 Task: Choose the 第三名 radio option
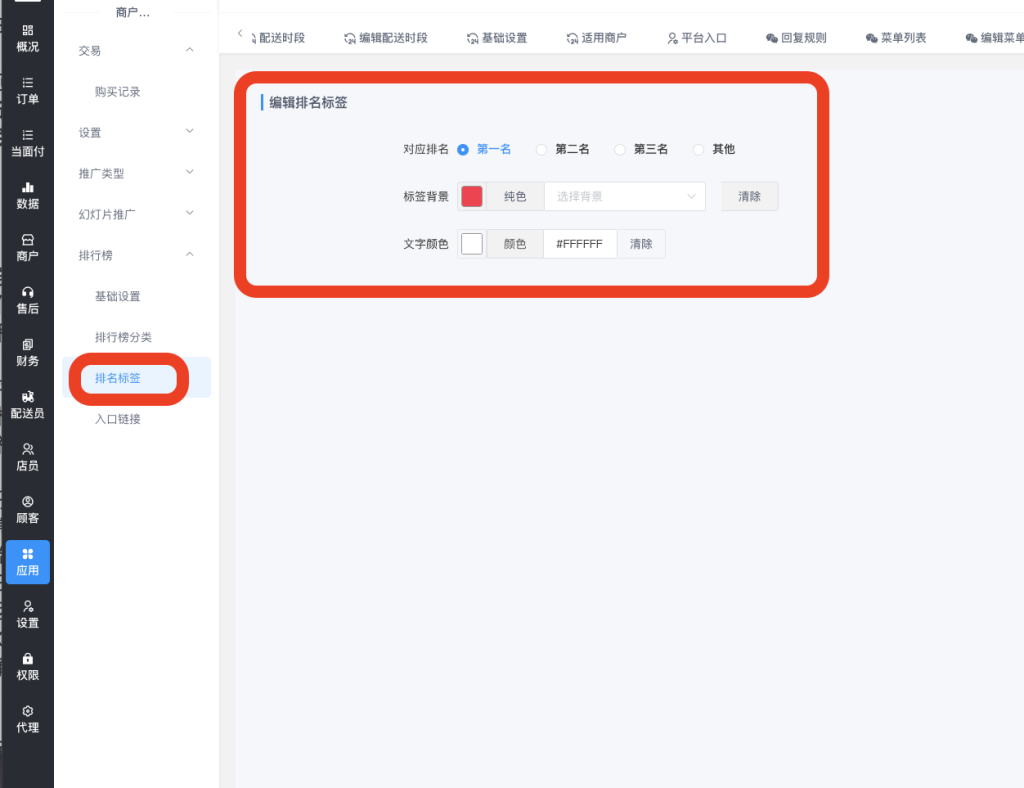pyautogui.click(x=620, y=149)
